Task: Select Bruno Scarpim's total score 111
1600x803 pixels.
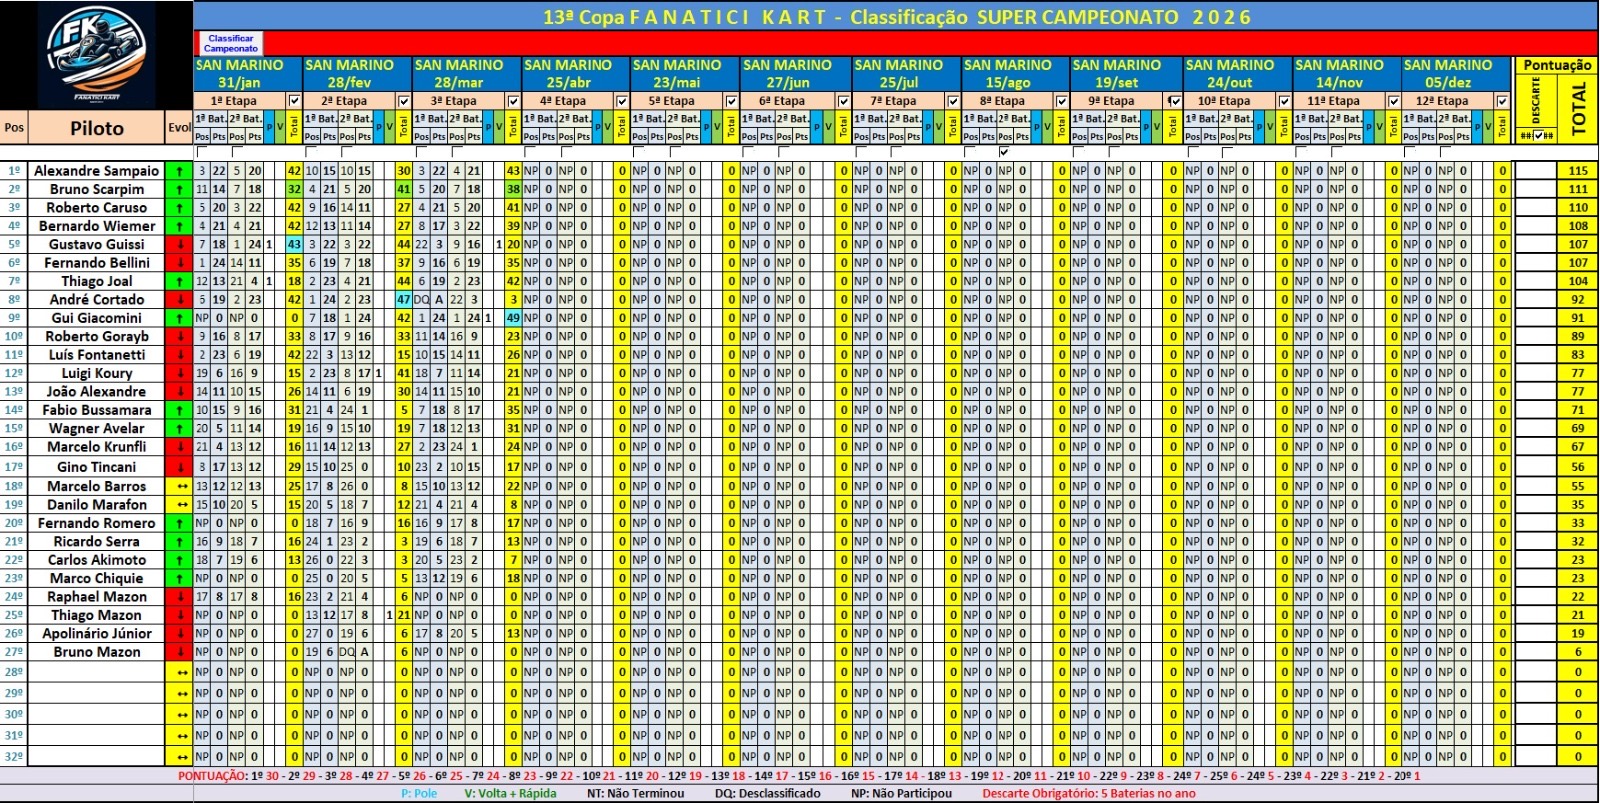Action: 1578,189
